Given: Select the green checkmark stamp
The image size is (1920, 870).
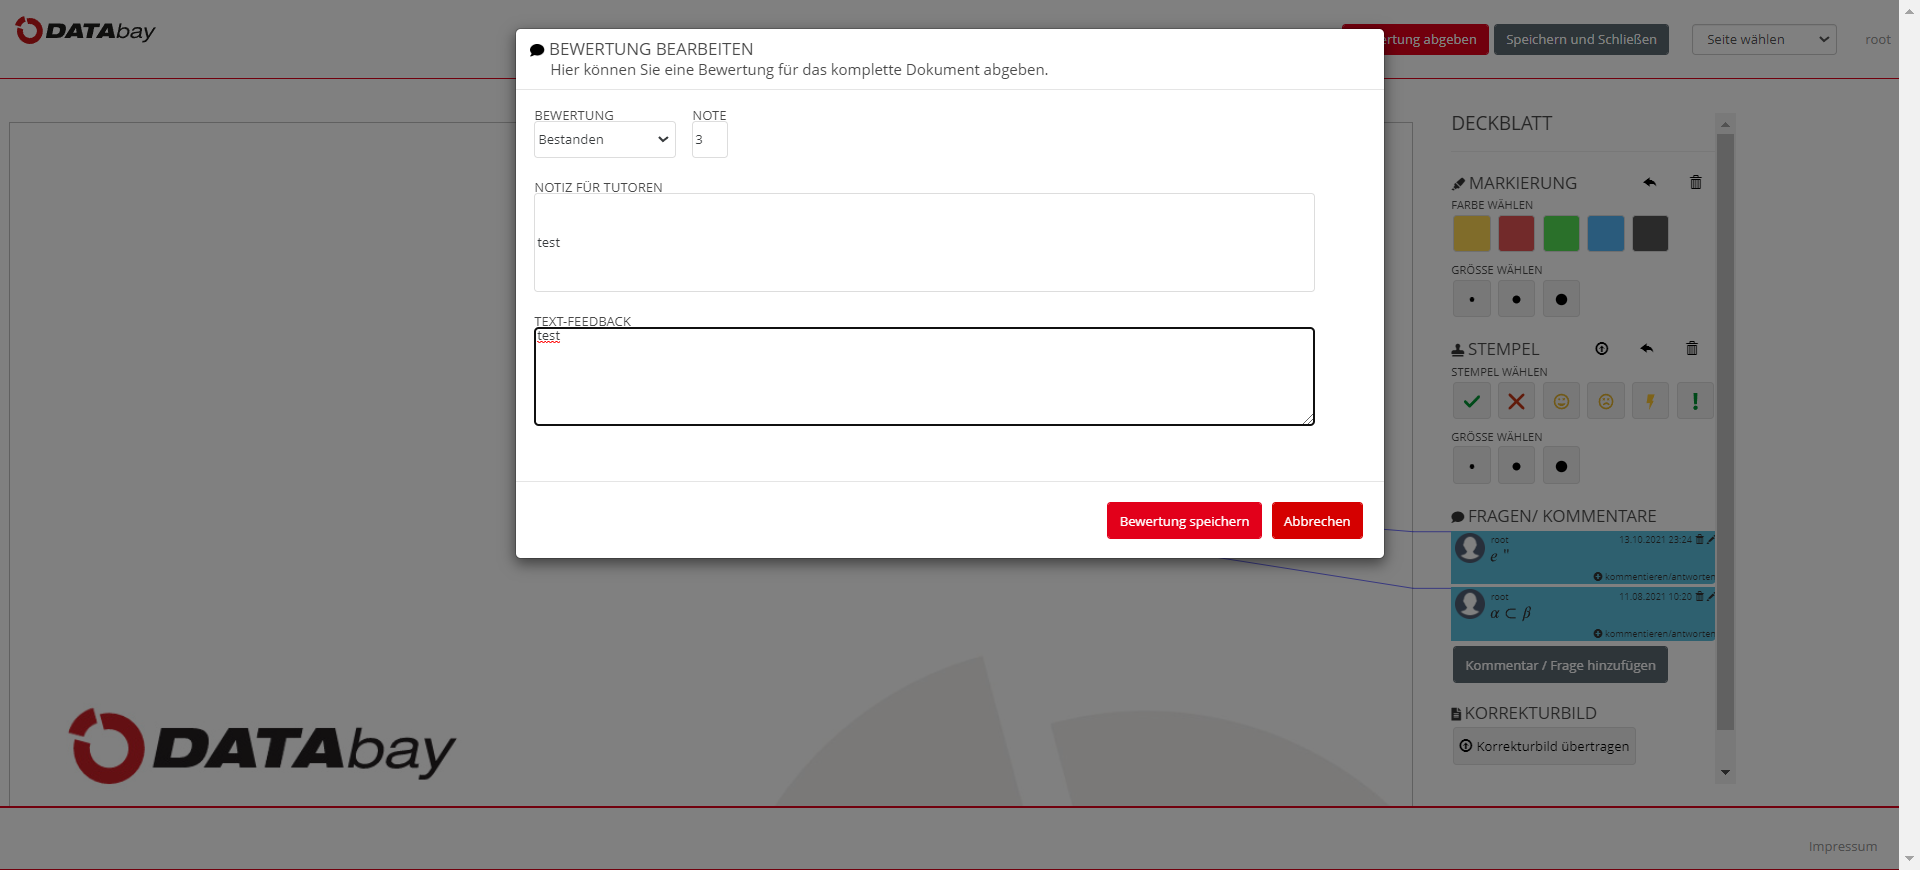Looking at the screenshot, I should (x=1472, y=401).
